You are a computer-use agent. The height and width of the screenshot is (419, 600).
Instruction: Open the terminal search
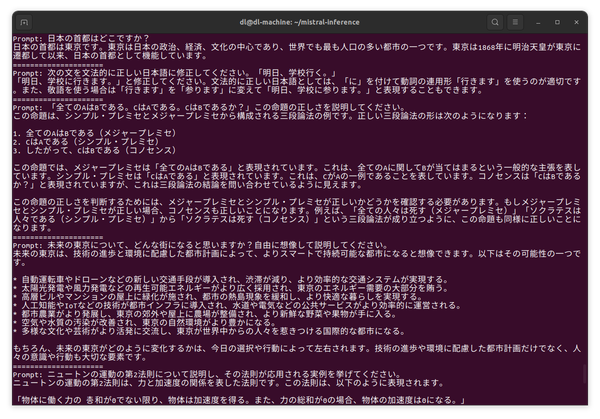click(495, 22)
